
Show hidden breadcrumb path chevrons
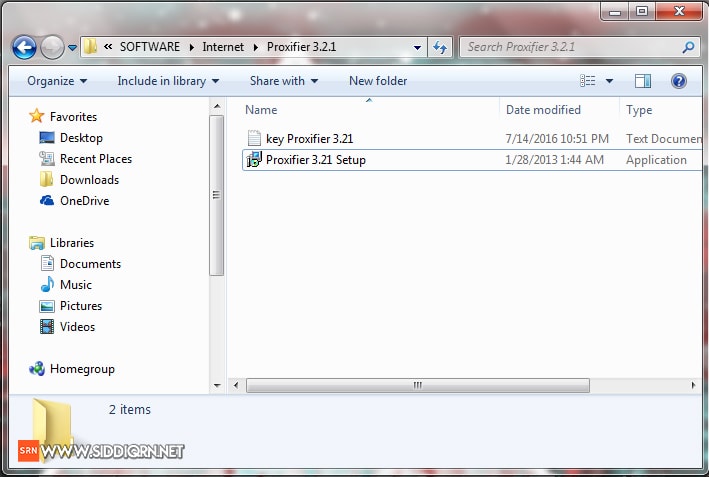(108, 47)
